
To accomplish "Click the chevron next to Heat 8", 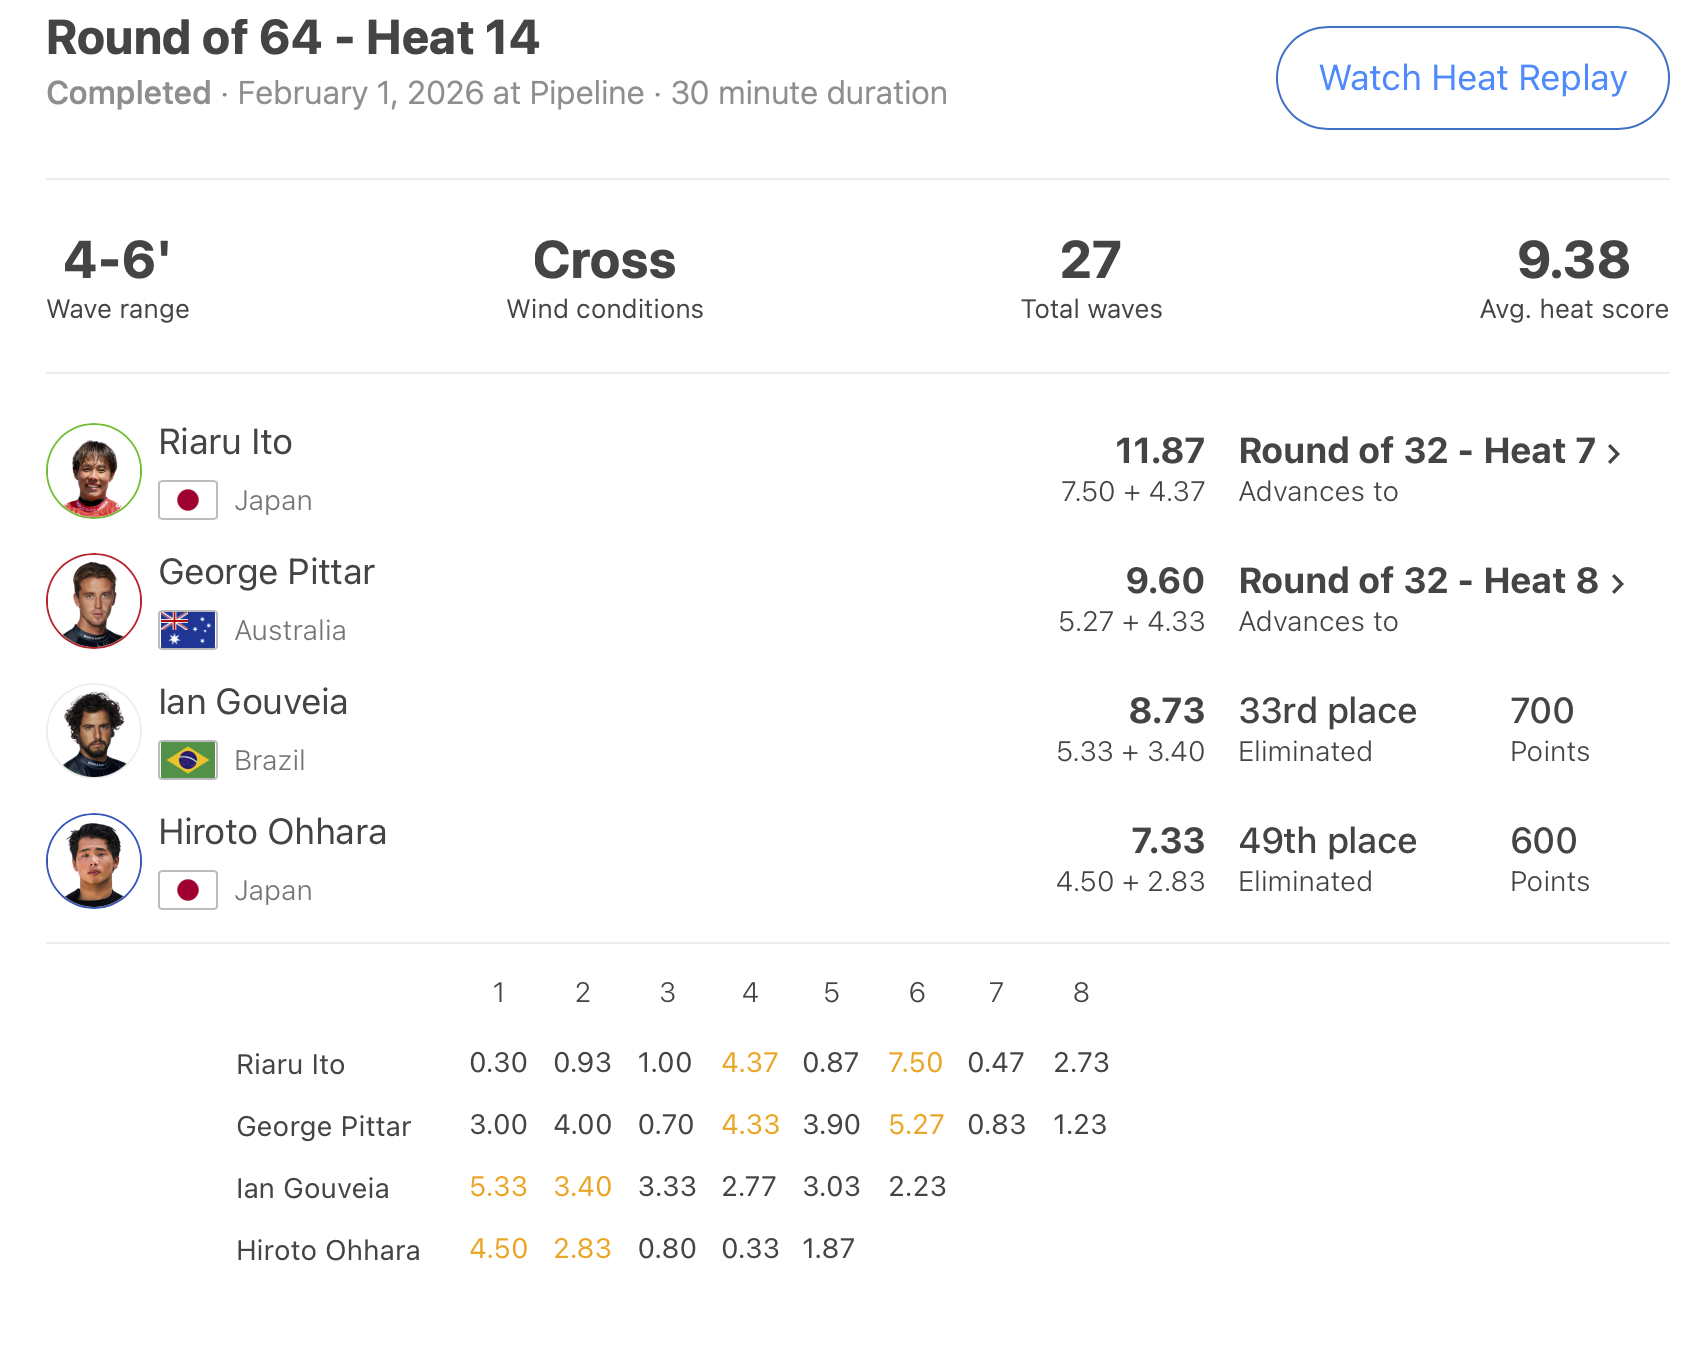I will tap(1618, 583).
